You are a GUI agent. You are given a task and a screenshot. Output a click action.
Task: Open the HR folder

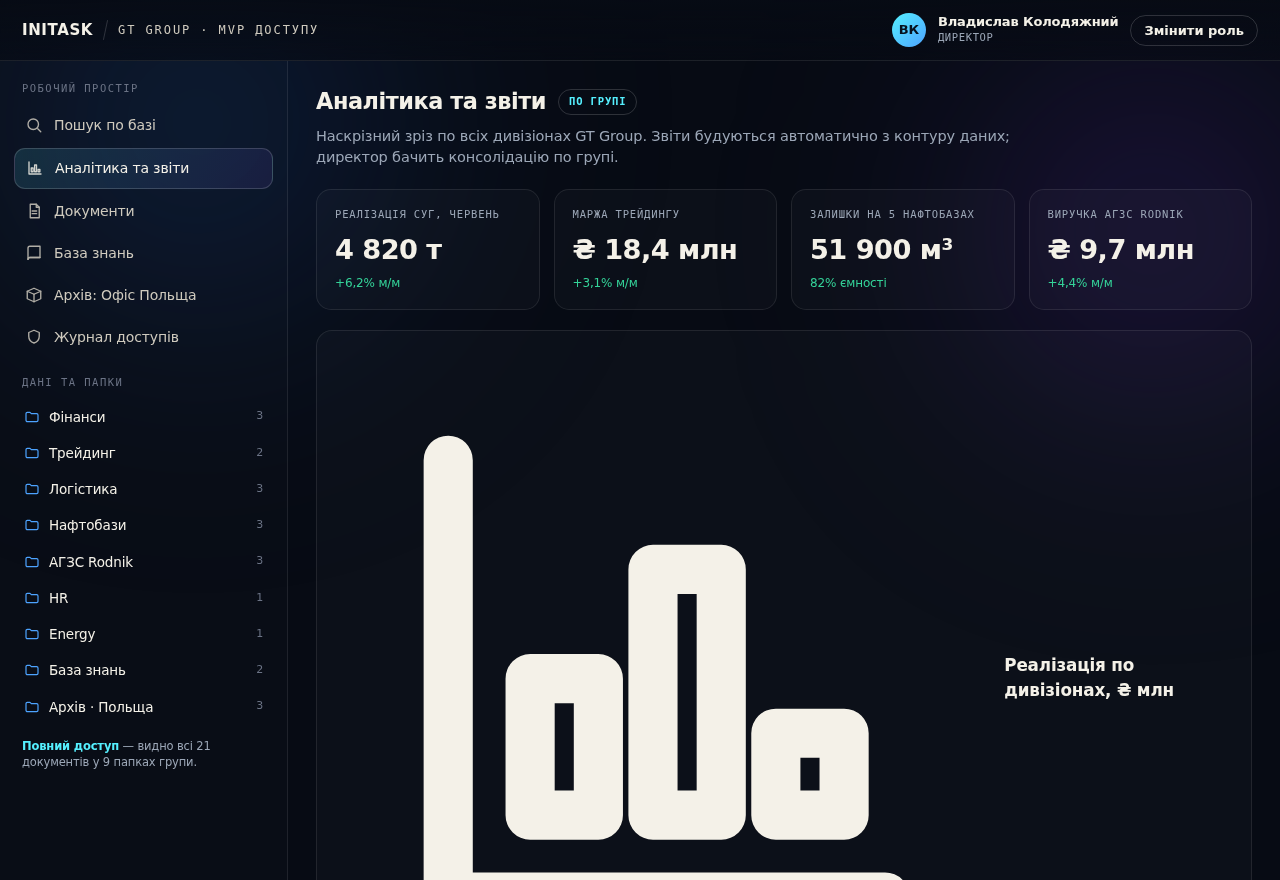pos(143,598)
